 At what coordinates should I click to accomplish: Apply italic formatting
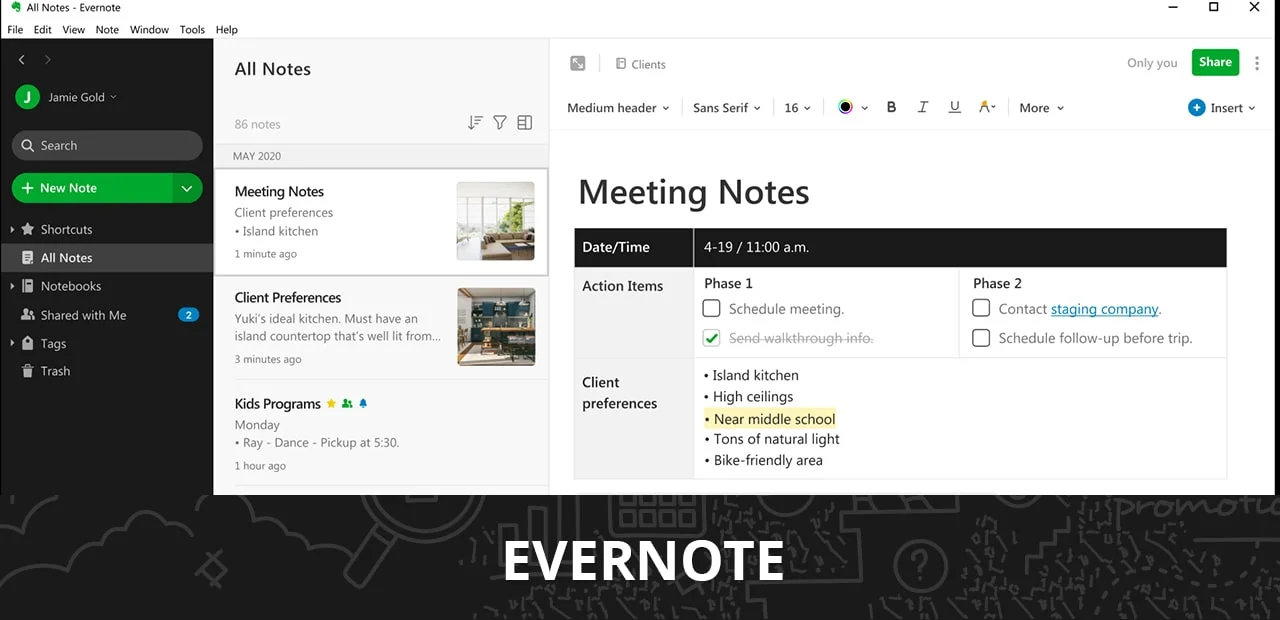(923, 107)
